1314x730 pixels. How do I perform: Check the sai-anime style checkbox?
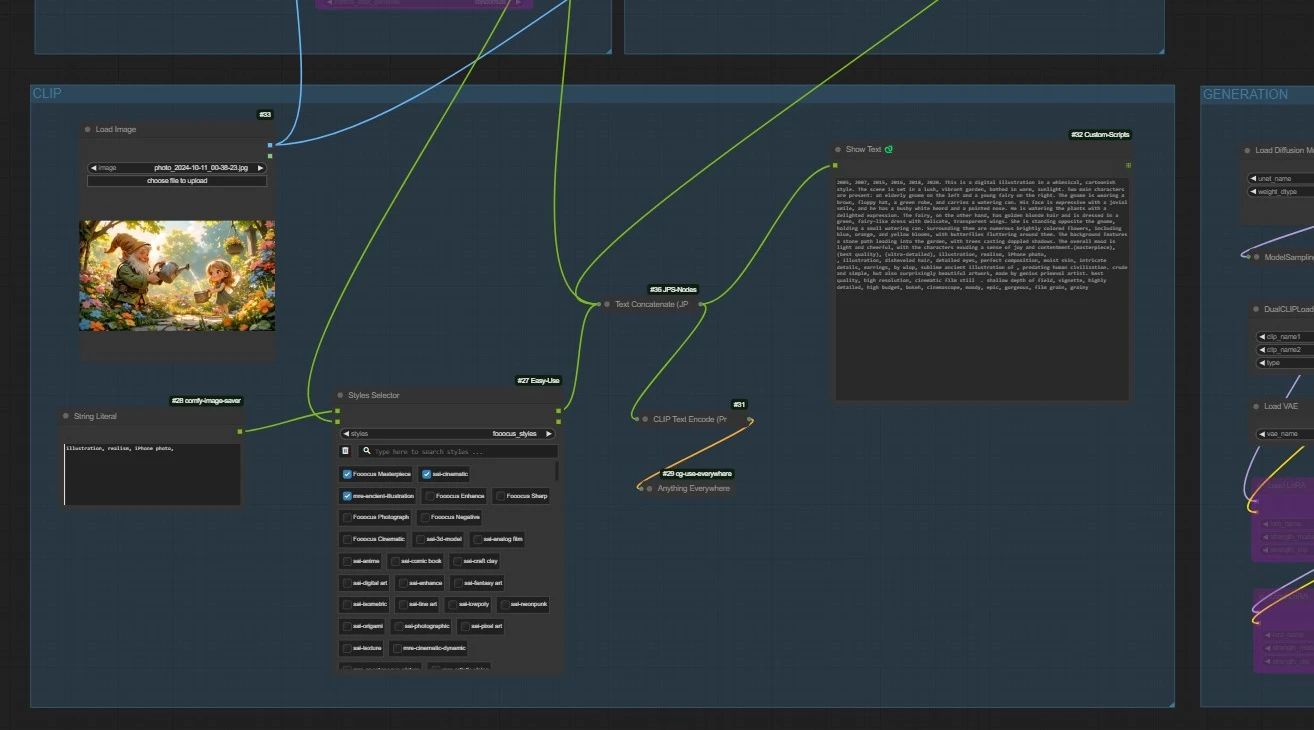point(347,561)
